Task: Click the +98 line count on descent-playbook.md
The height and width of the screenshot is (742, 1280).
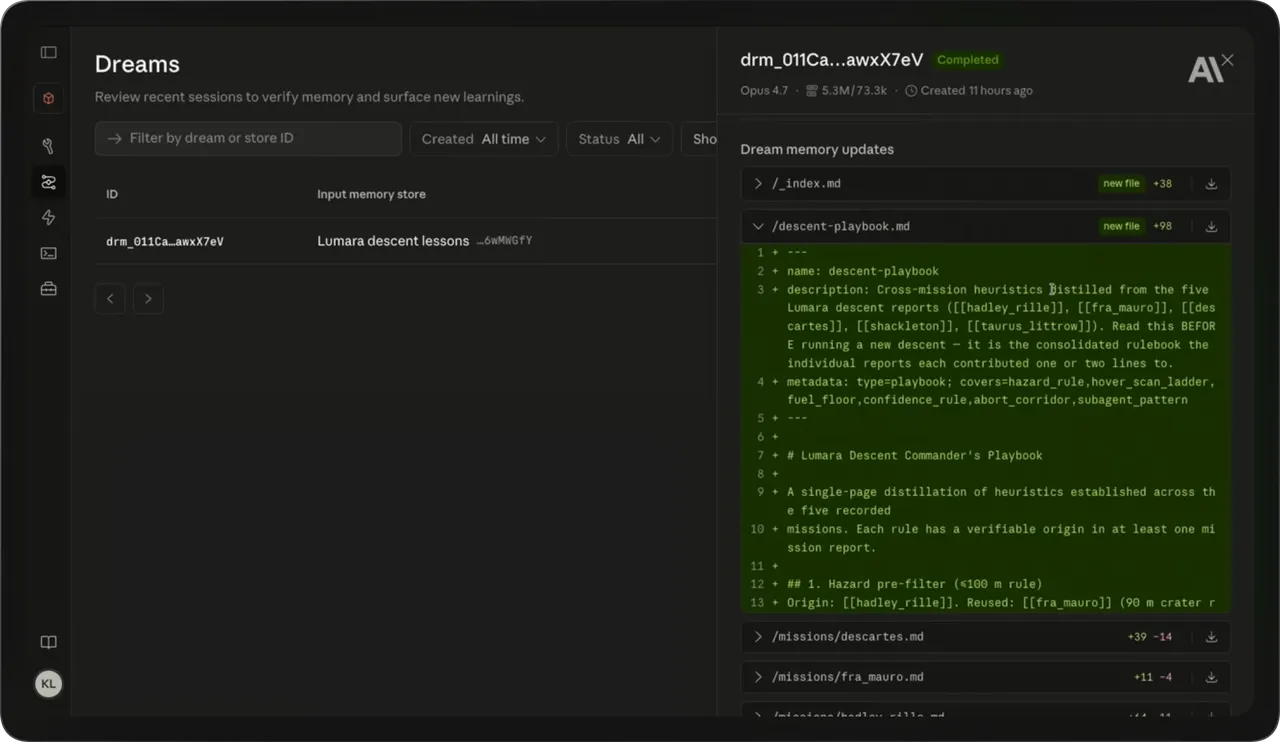Action: point(1162,227)
